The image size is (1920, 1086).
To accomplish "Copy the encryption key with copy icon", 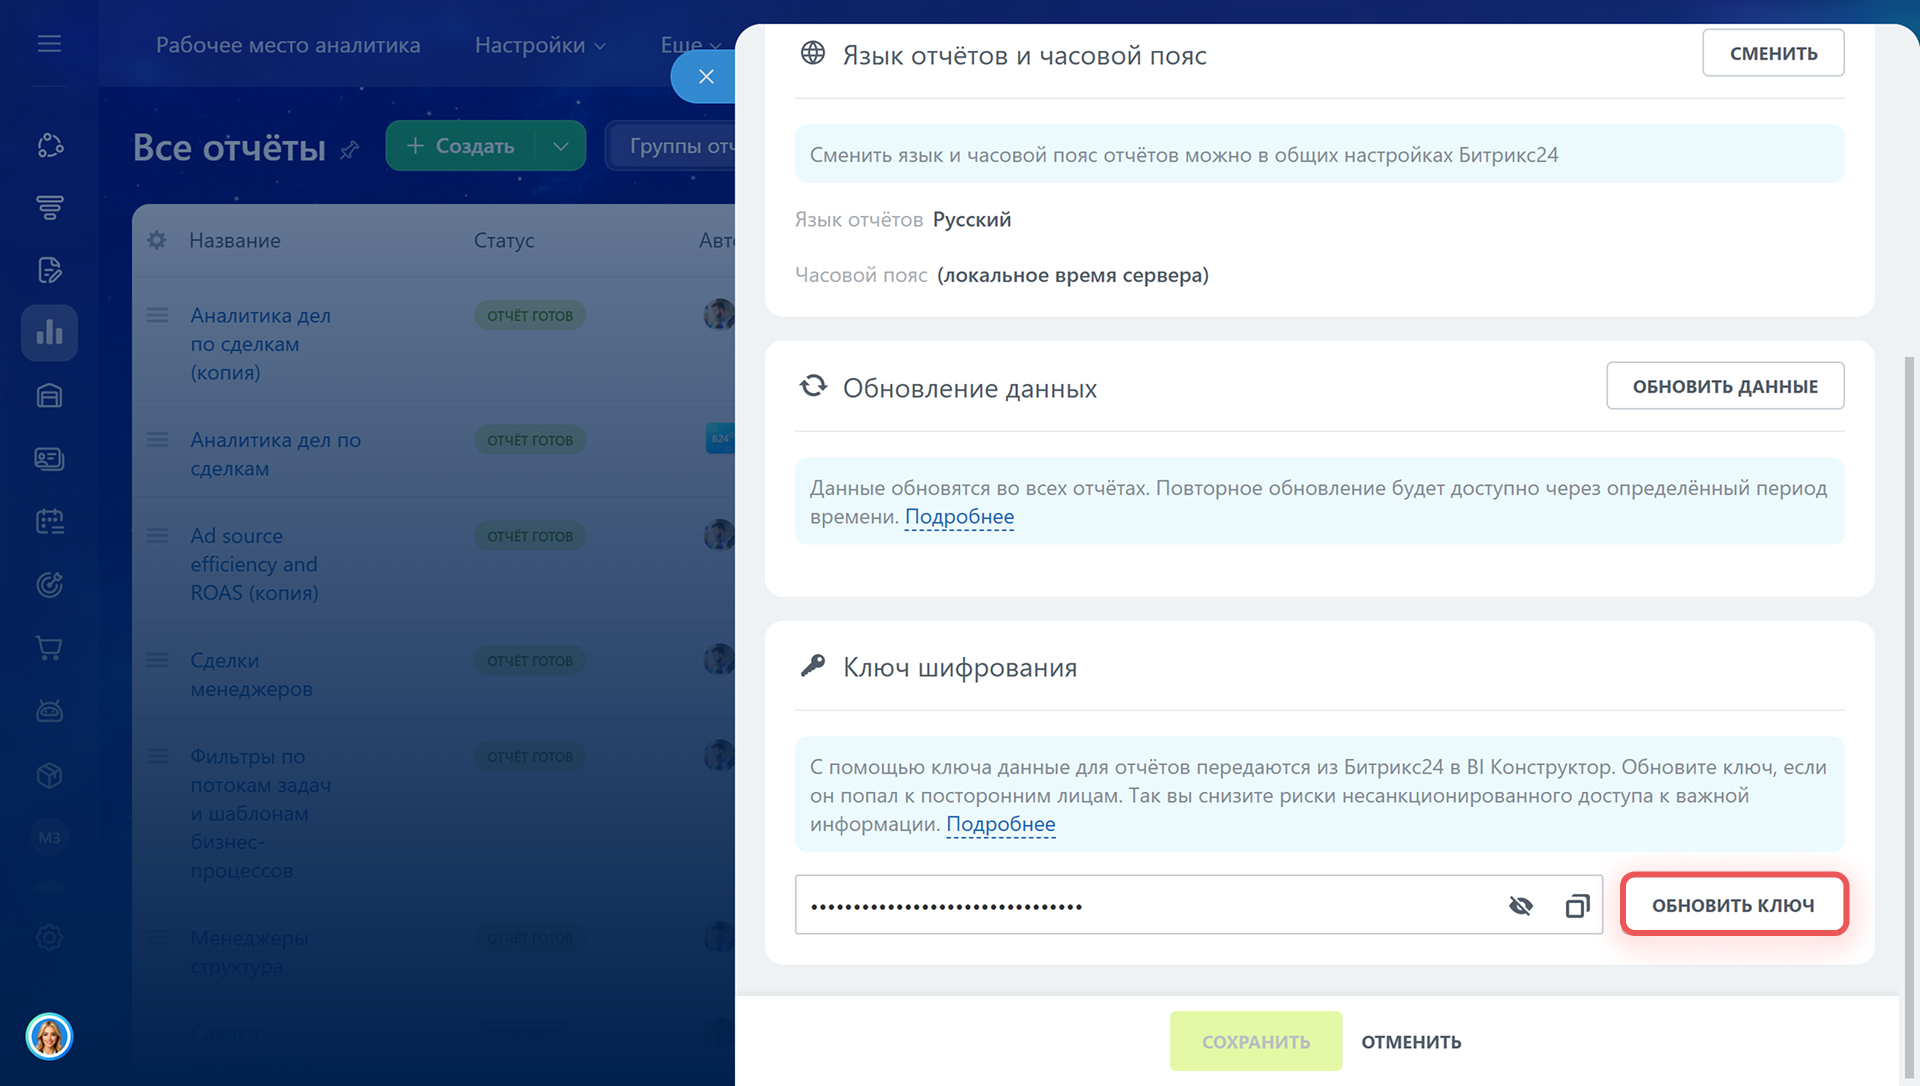I will pos(1576,906).
